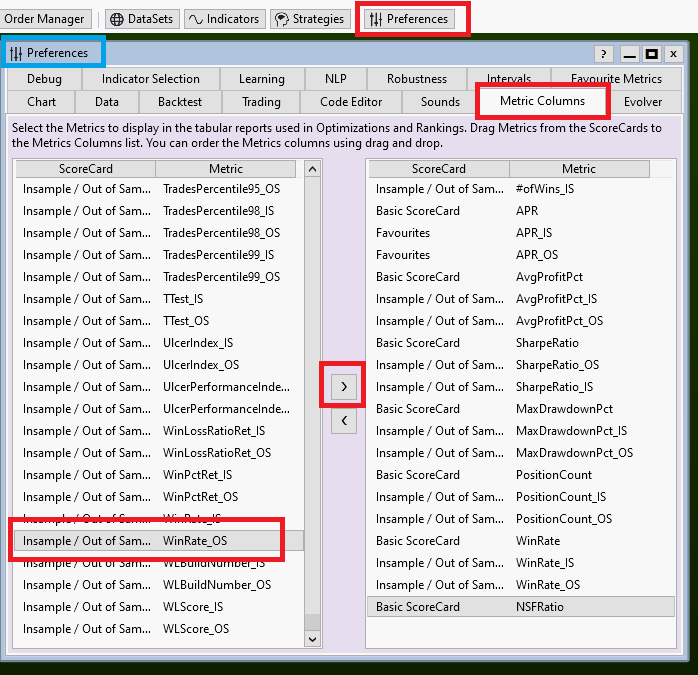Open the DataSets toolbar button
This screenshot has width=698, height=675.
click(139, 19)
